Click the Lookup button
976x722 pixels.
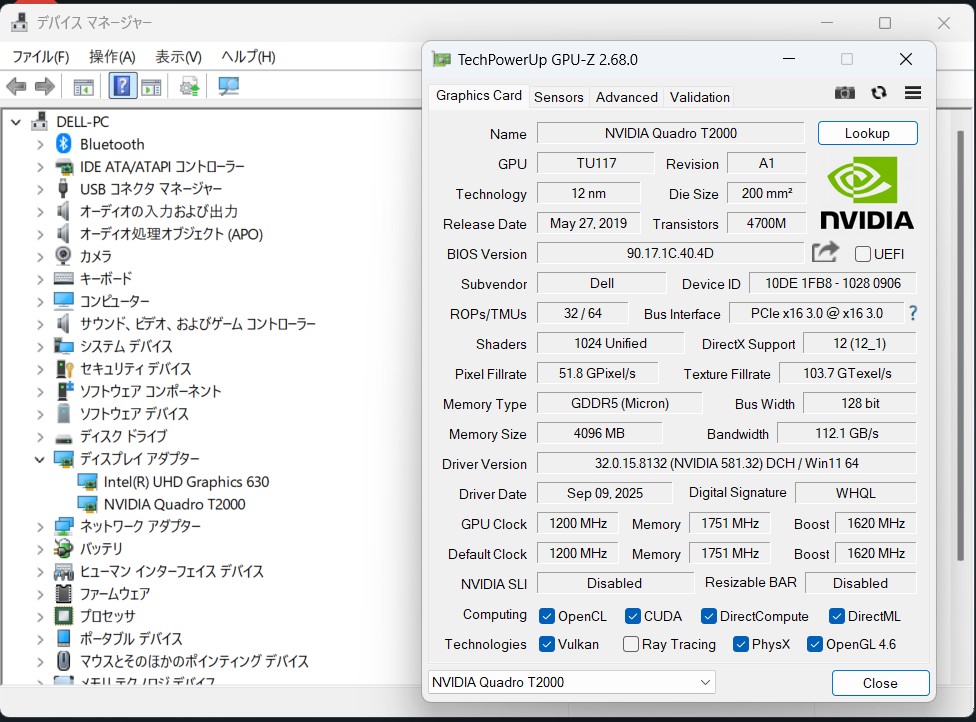coord(867,133)
